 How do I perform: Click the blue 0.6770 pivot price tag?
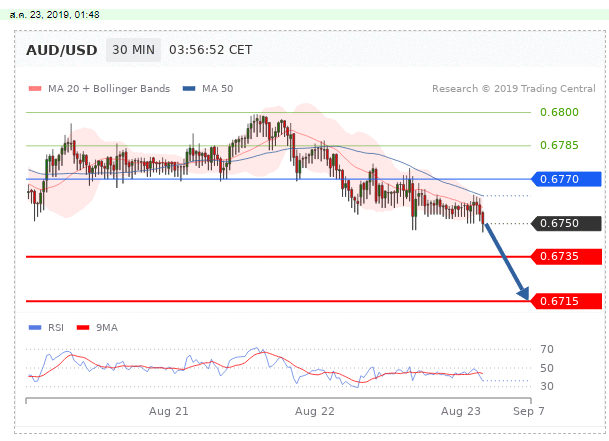coord(567,179)
